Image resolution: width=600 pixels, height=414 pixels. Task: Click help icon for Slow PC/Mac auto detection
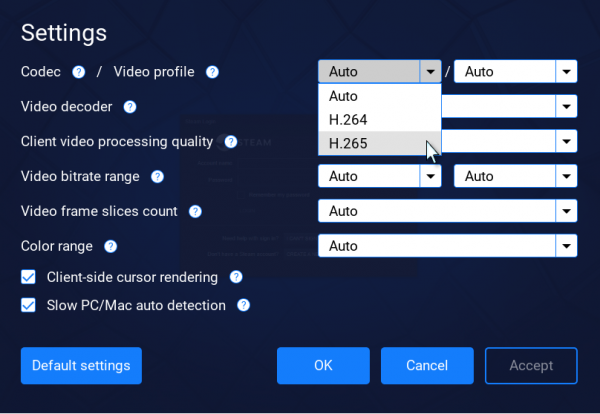(243, 305)
